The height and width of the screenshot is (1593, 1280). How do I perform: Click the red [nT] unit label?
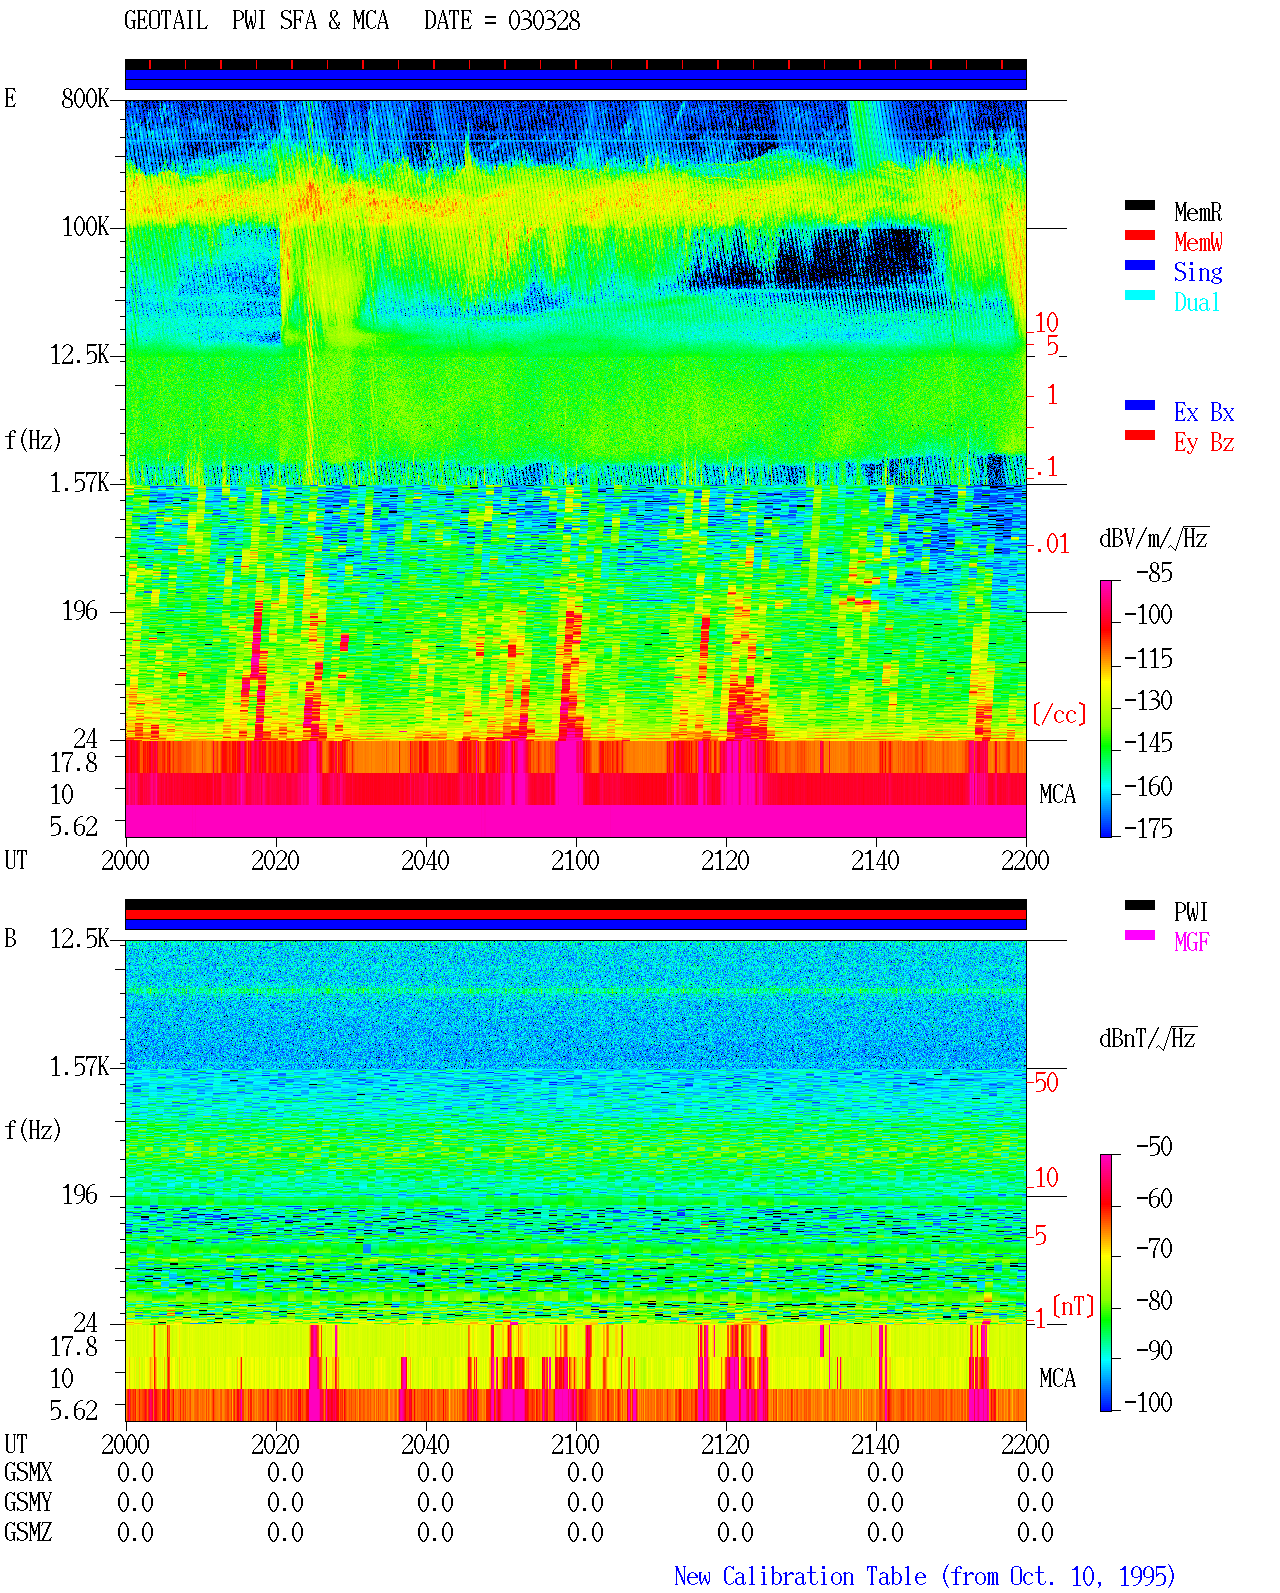[x=1073, y=1306]
